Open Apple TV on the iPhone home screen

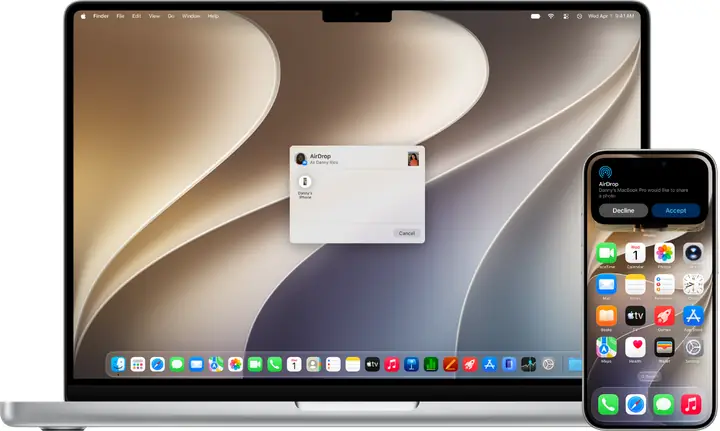pos(635,316)
